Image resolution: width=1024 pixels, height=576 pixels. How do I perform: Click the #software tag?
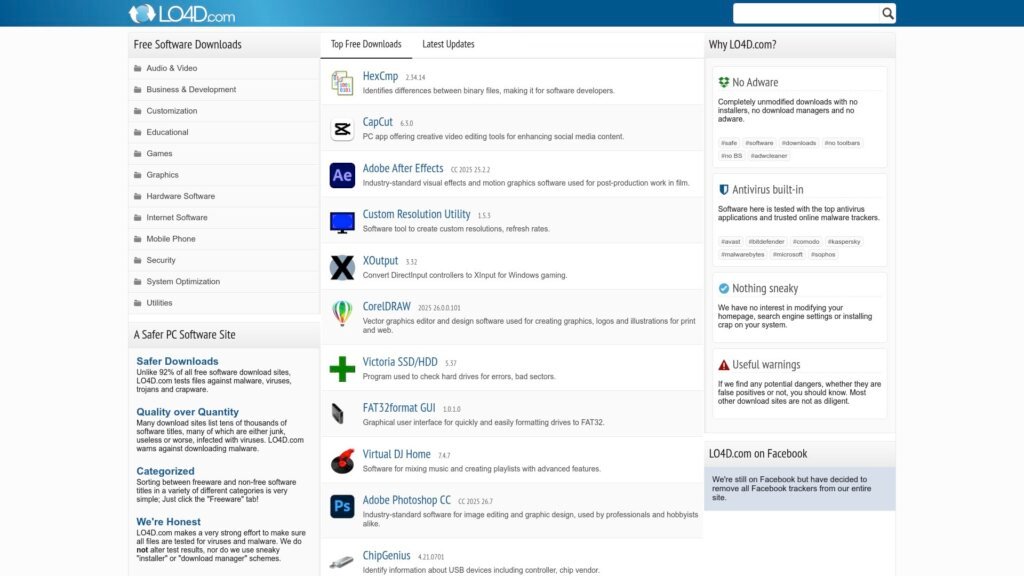[x=760, y=142]
